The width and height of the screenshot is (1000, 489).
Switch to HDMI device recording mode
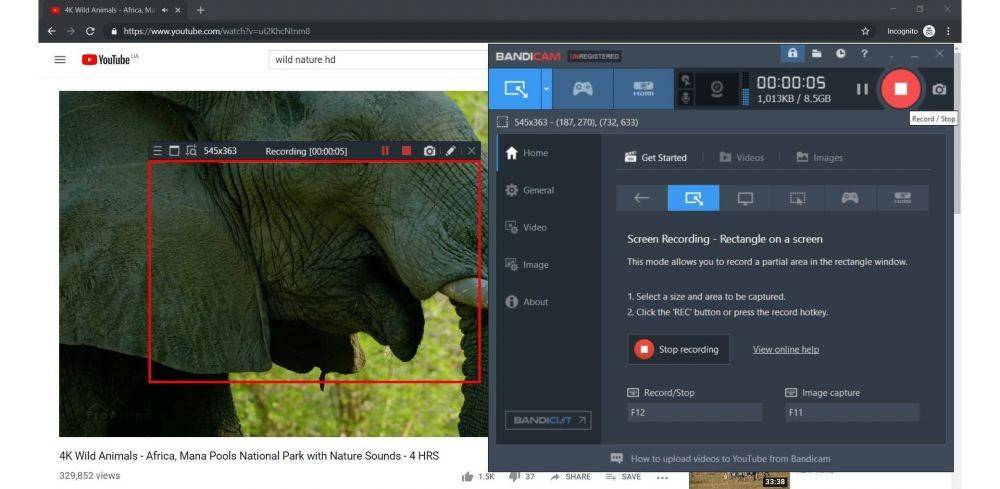[643, 89]
